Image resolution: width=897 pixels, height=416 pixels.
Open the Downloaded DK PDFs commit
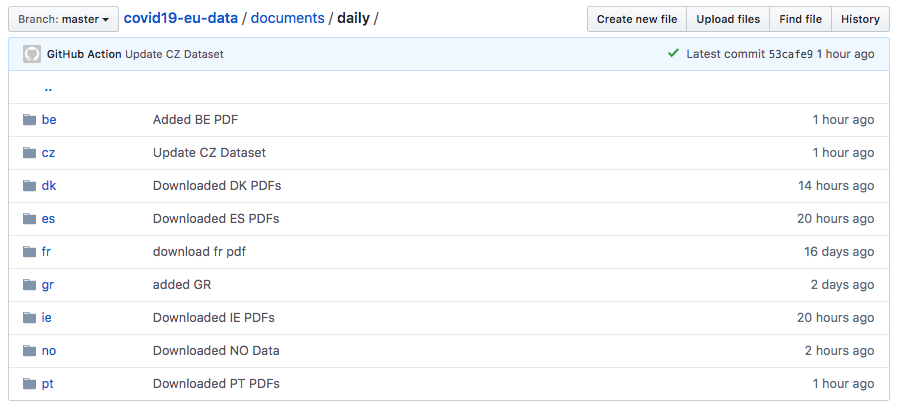[x=217, y=185]
